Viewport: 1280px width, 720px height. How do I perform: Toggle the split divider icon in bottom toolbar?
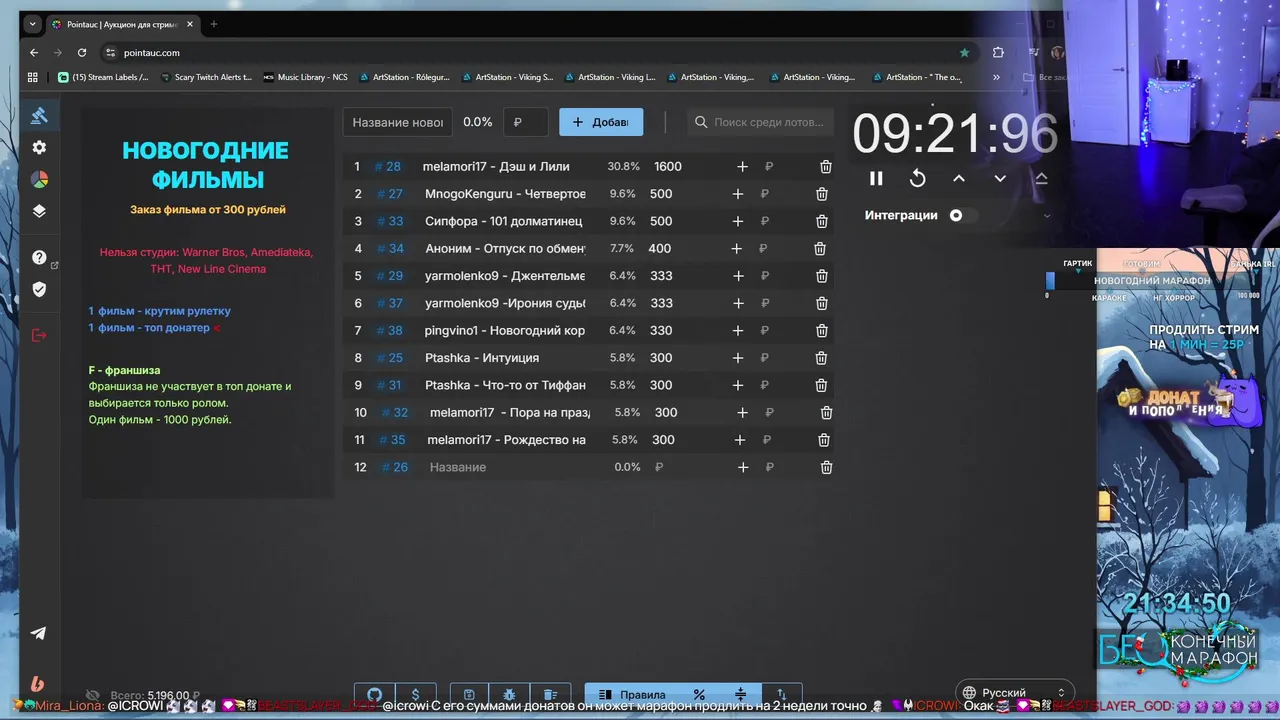pos(740,694)
